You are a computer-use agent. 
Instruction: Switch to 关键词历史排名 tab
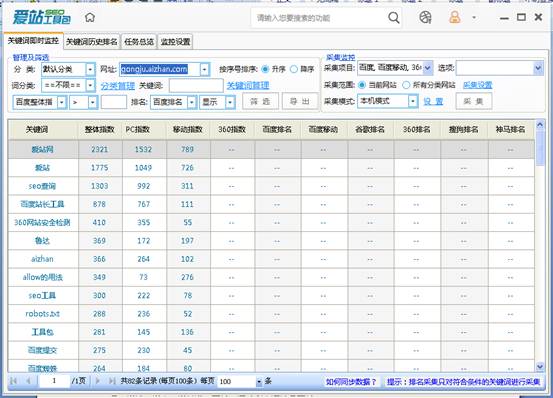(x=92, y=42)
